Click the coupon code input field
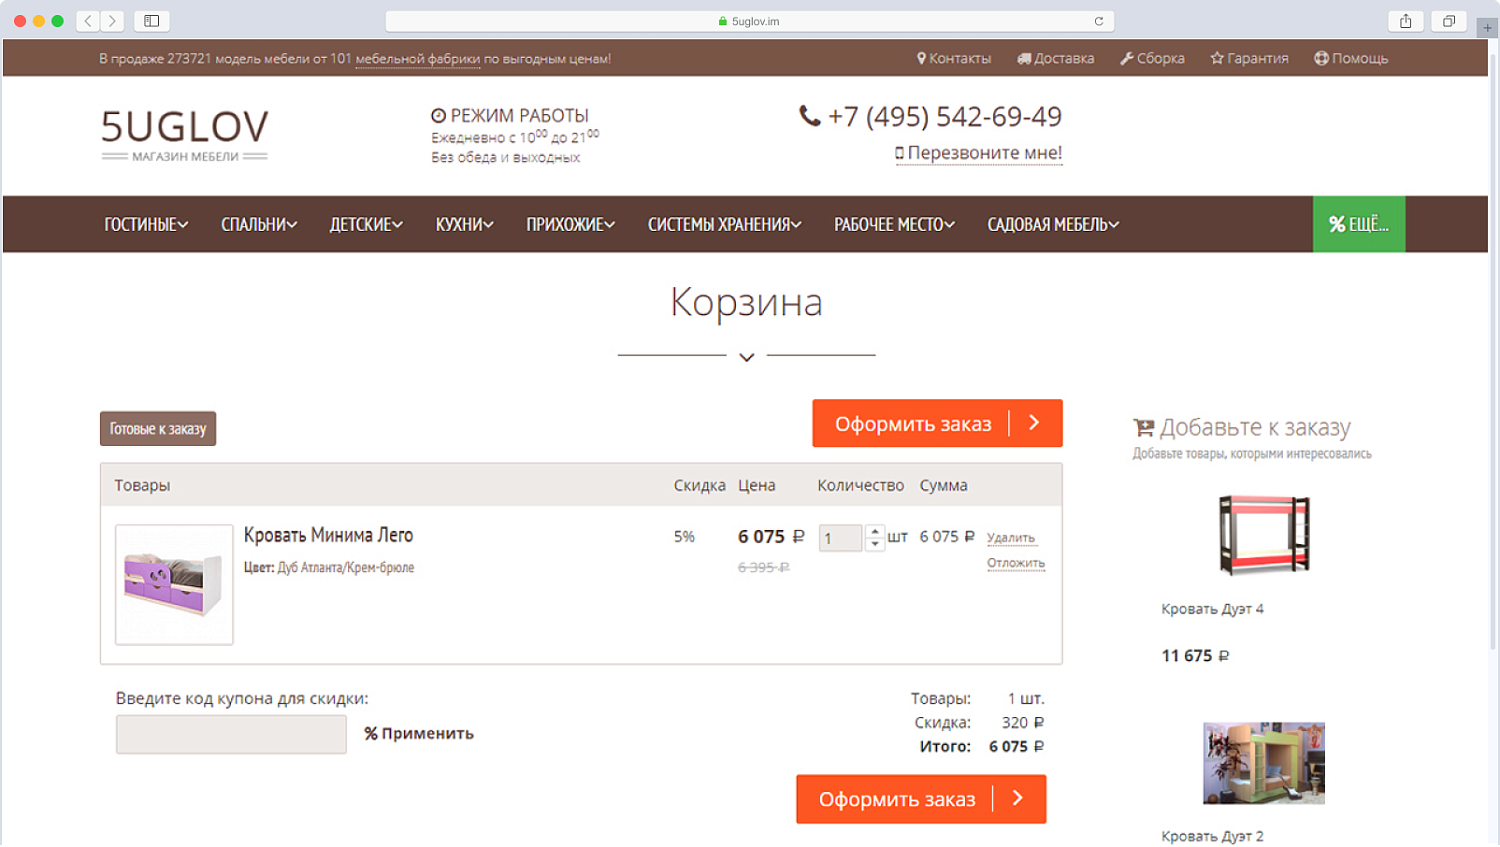 tap(231, 733)
